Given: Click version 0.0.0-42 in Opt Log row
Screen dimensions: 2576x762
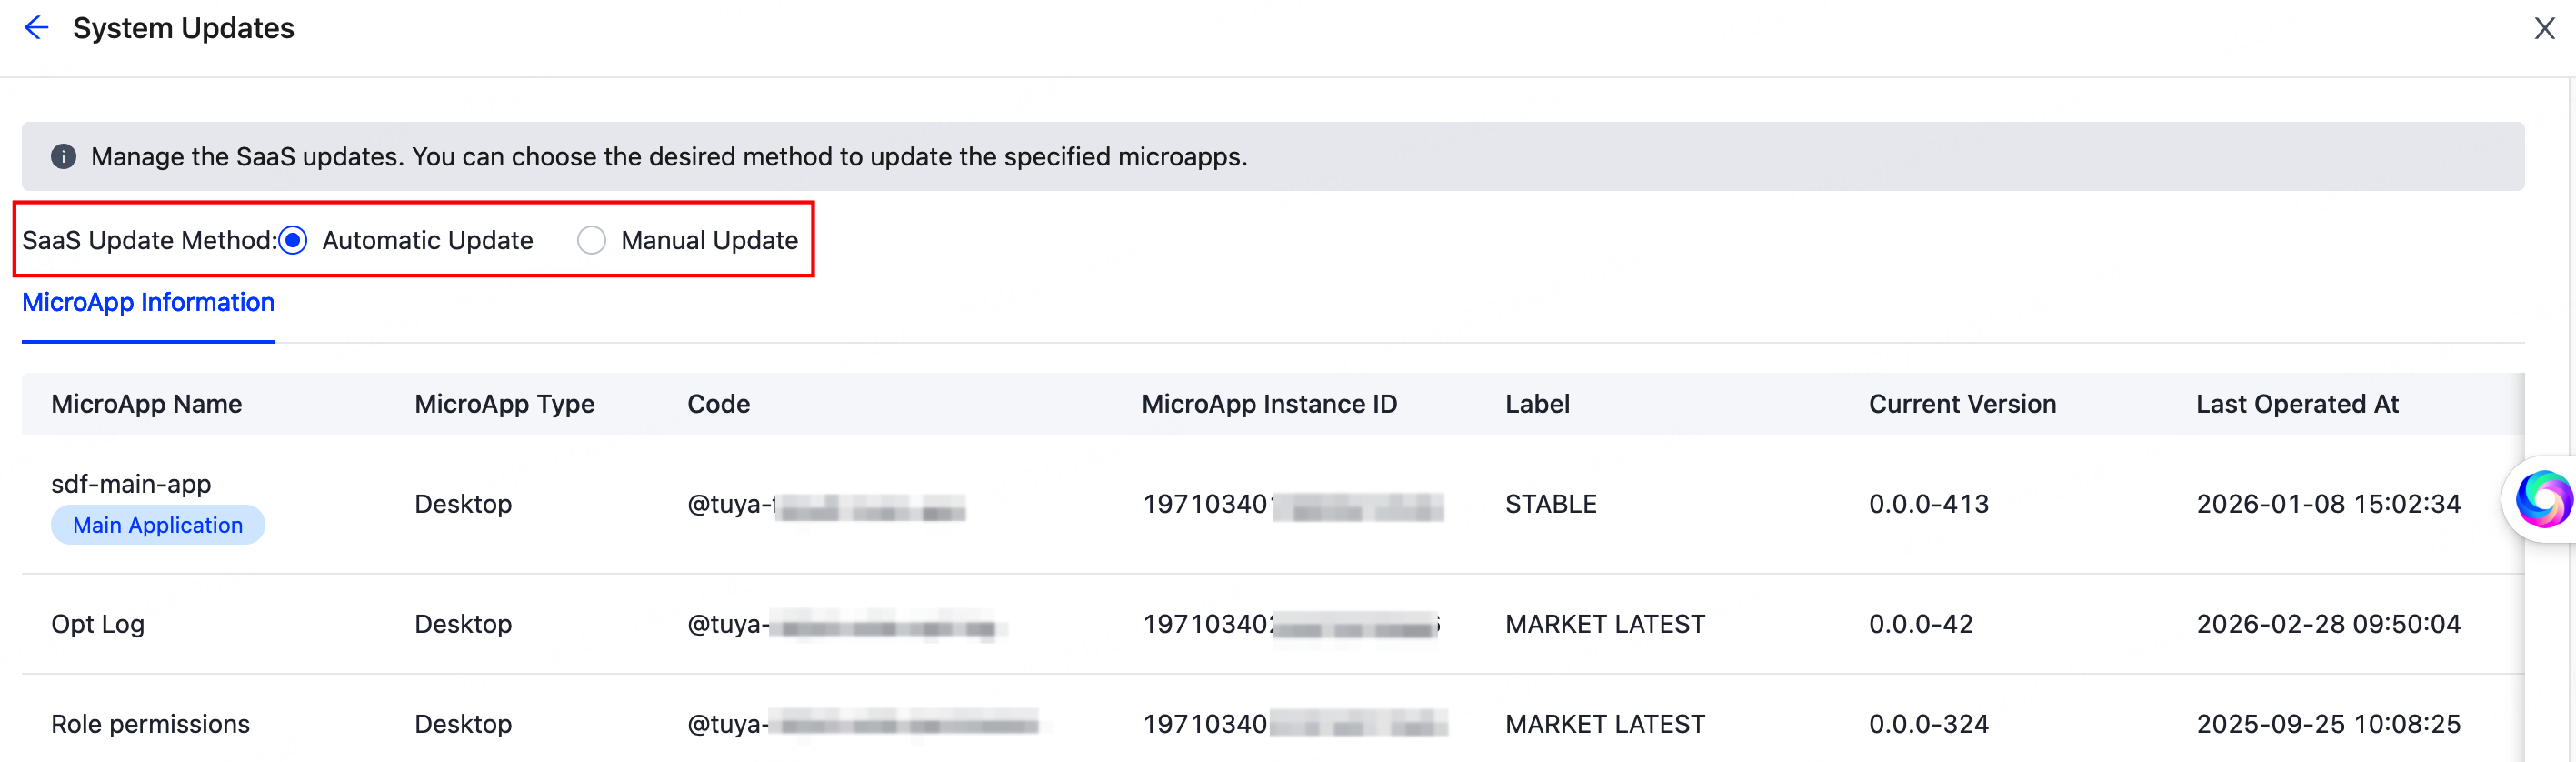Looking at the screenshot, I should point(1920,624).
